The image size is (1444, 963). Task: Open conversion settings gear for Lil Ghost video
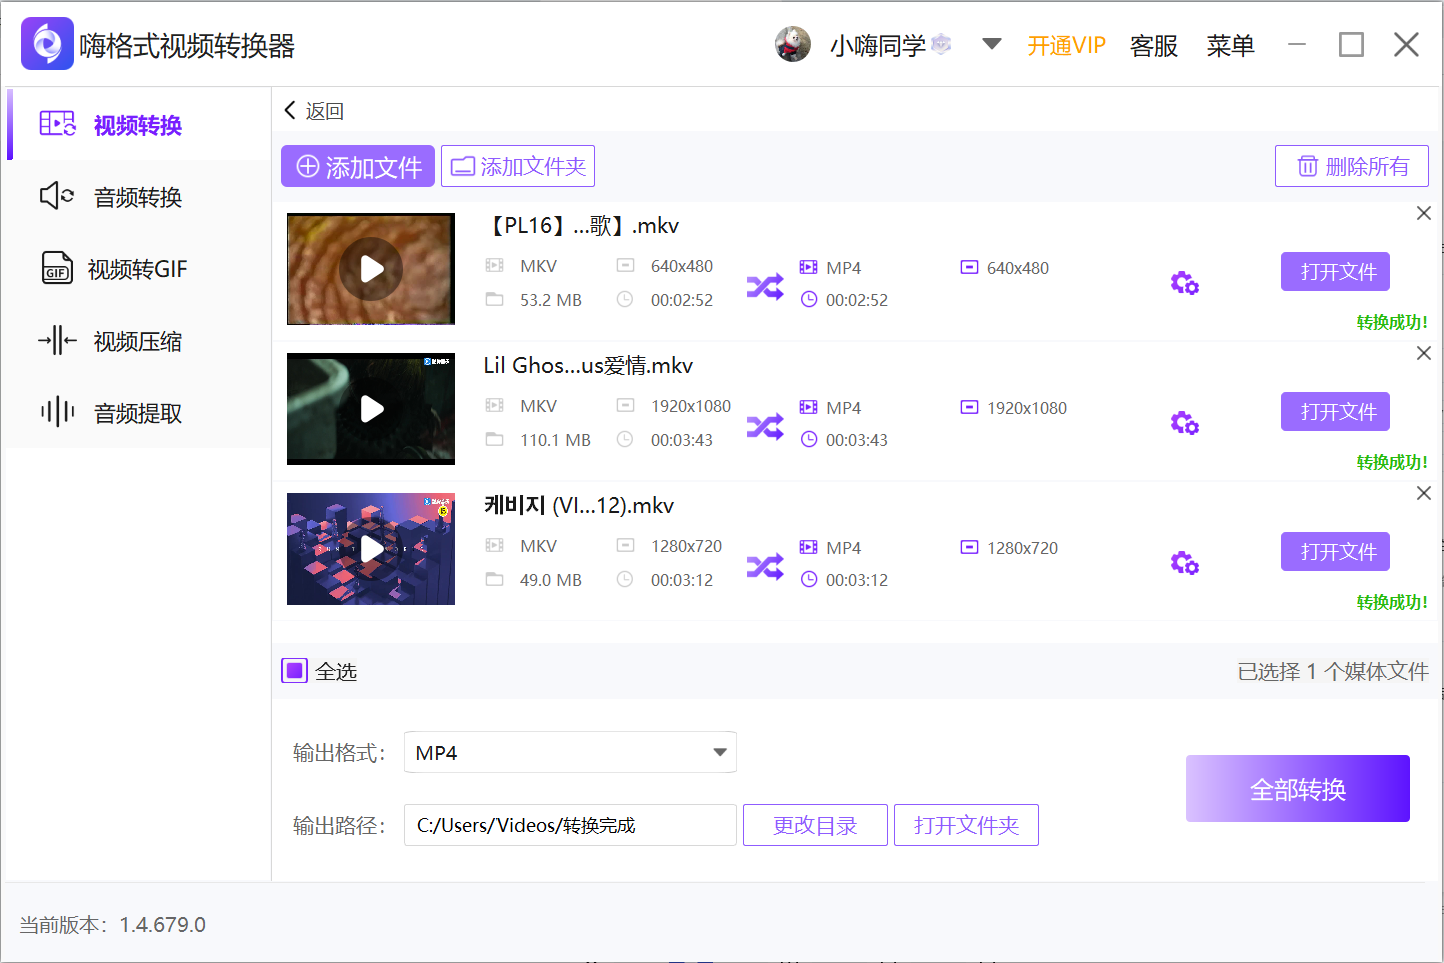(x=1184, y=422)
